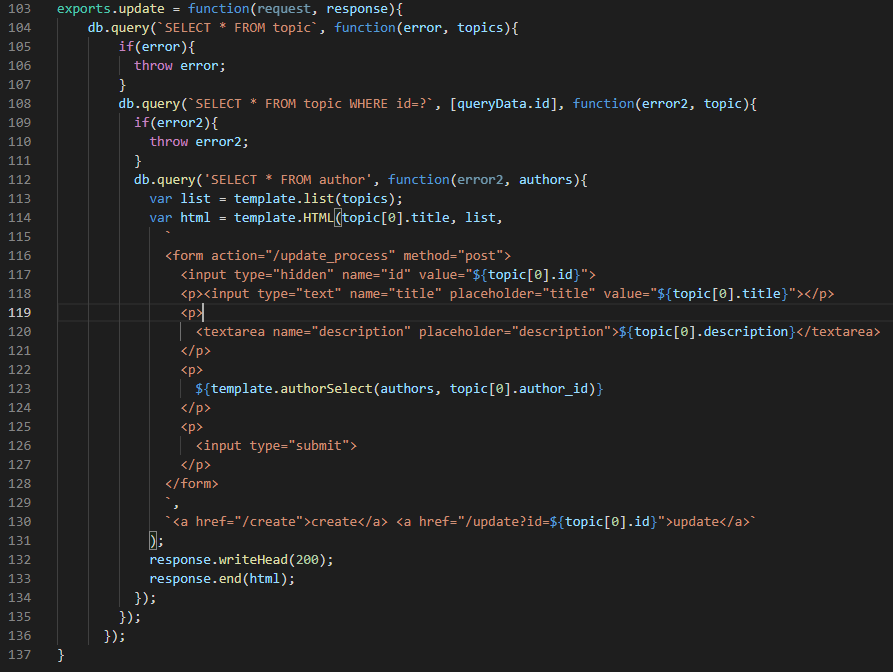This screenshot has height=672, width=893.
Task: Click the 'WHERE' keyword in the SQL string
Action: coord(368,104)
